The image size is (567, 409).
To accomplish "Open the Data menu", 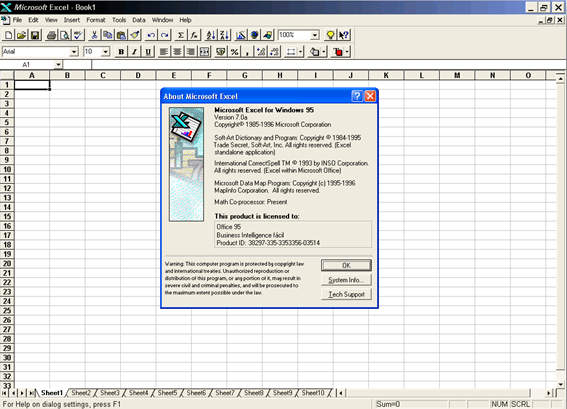I will [x=138, y=20].
